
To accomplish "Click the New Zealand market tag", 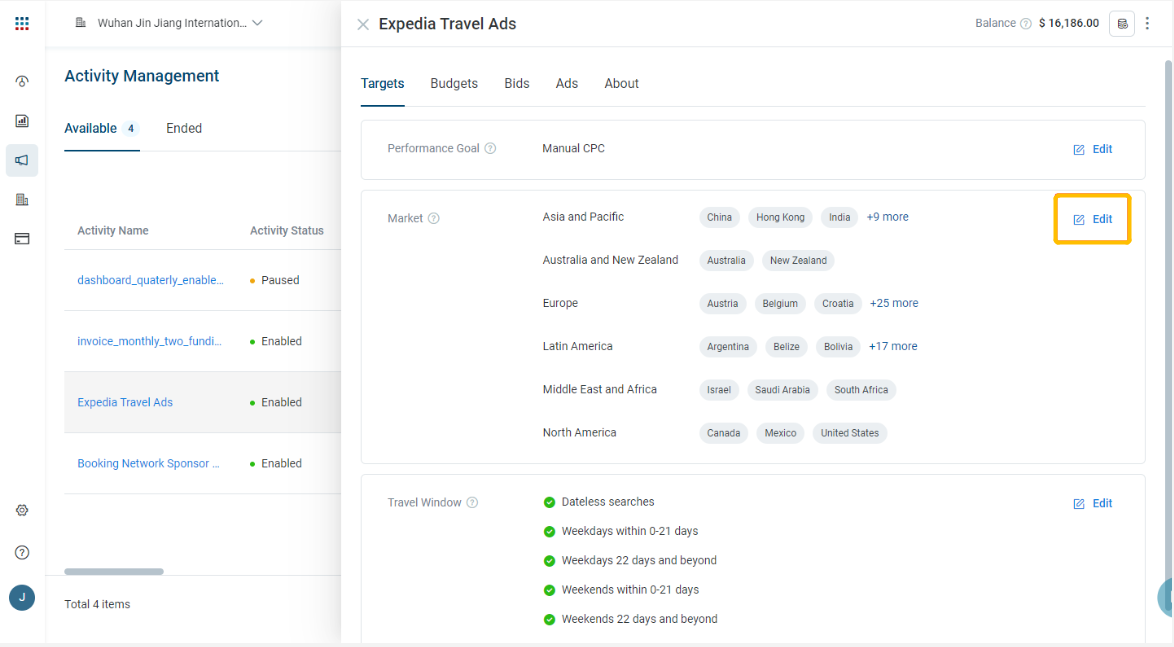I will click(798, 261).
